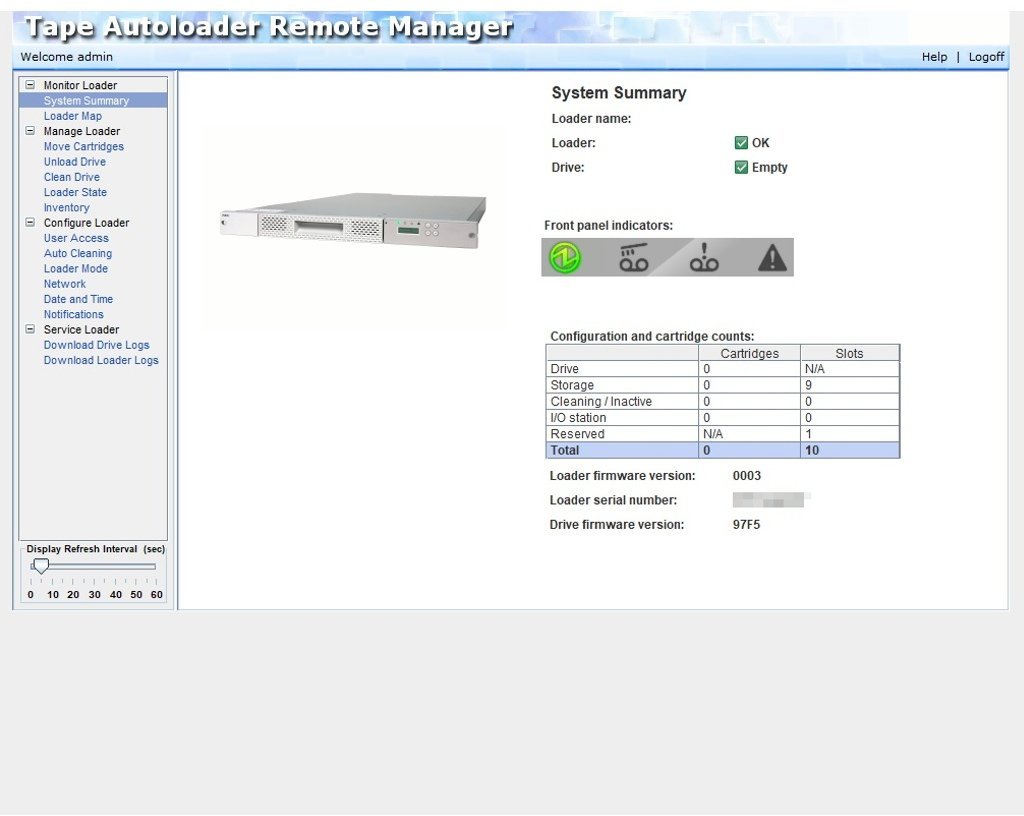
Task: Click the media attention tape indicator icon
Action: click(x=704, y=258)
